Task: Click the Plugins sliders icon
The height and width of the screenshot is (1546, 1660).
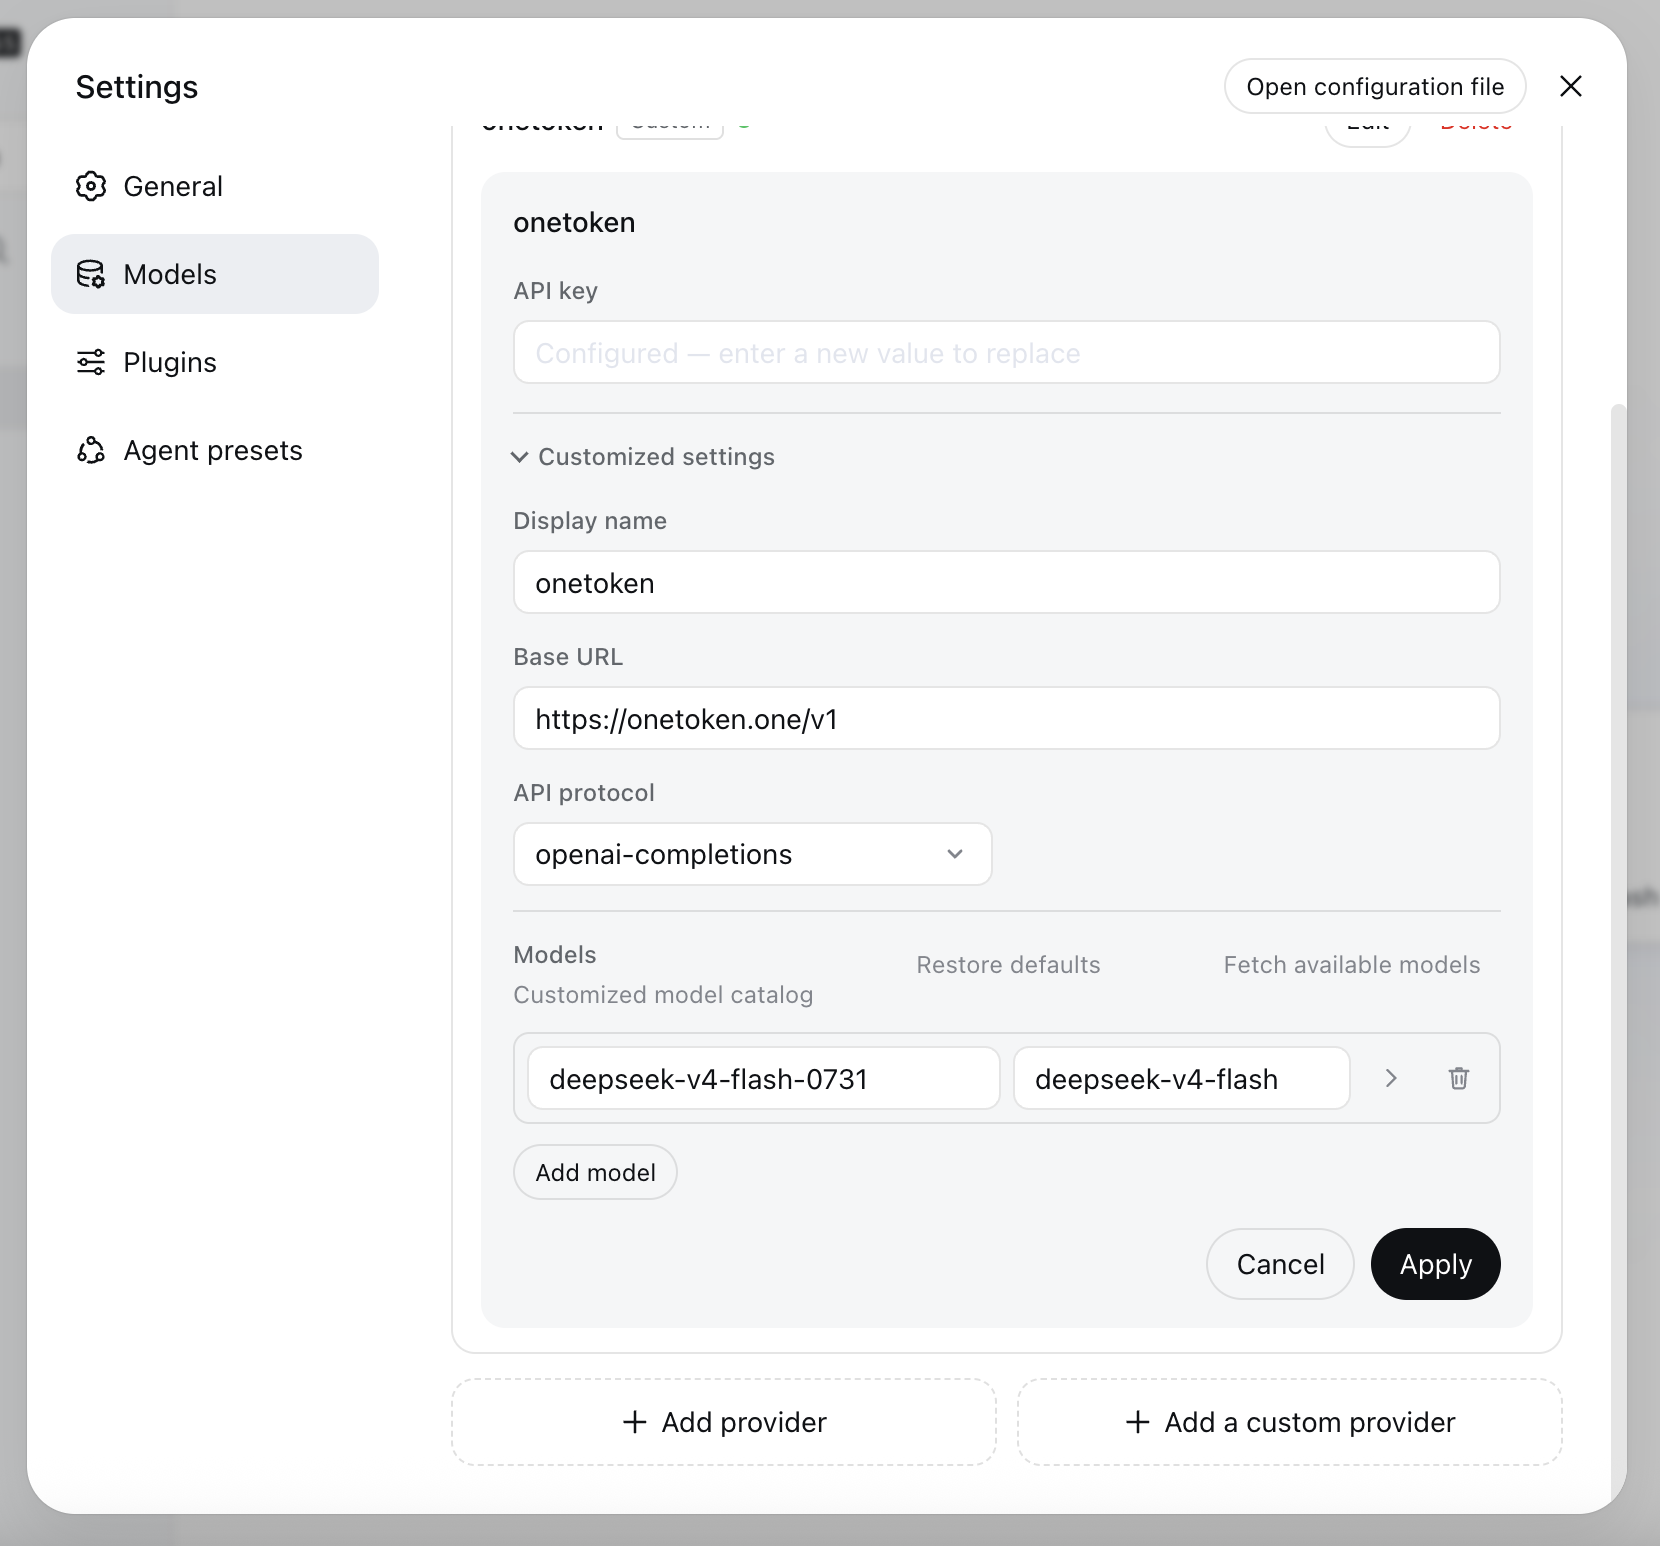Action: click(91, 362)
